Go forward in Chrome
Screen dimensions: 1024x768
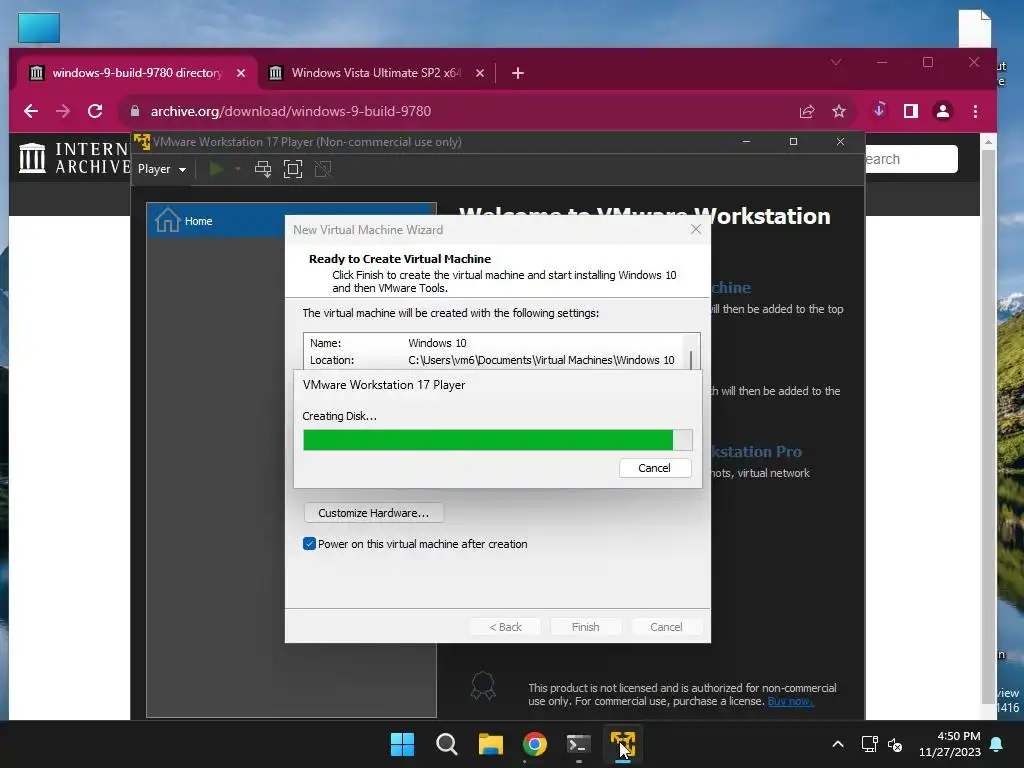pyautogui.click(x=63, y=111)
